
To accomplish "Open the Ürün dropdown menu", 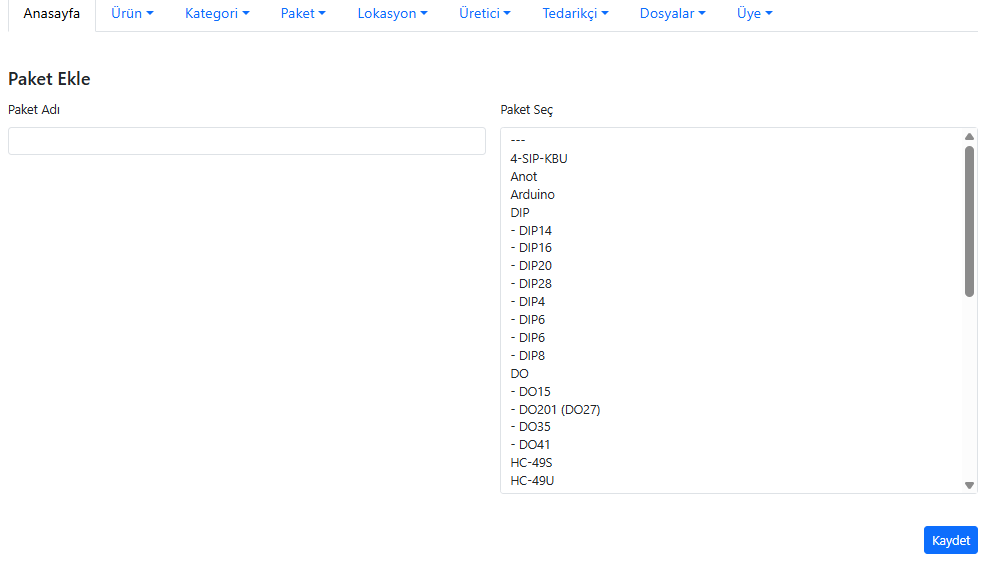I will coord(132,14).
